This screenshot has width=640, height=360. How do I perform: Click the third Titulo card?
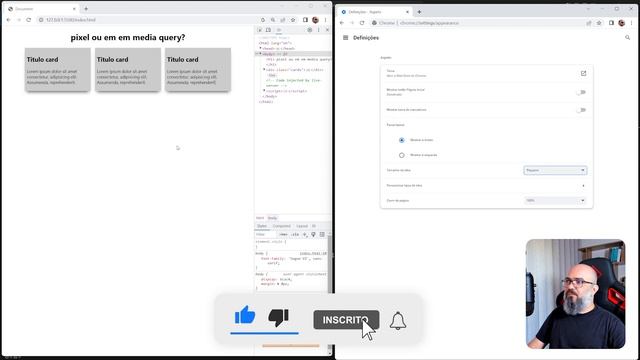click(x=198, y=69)
